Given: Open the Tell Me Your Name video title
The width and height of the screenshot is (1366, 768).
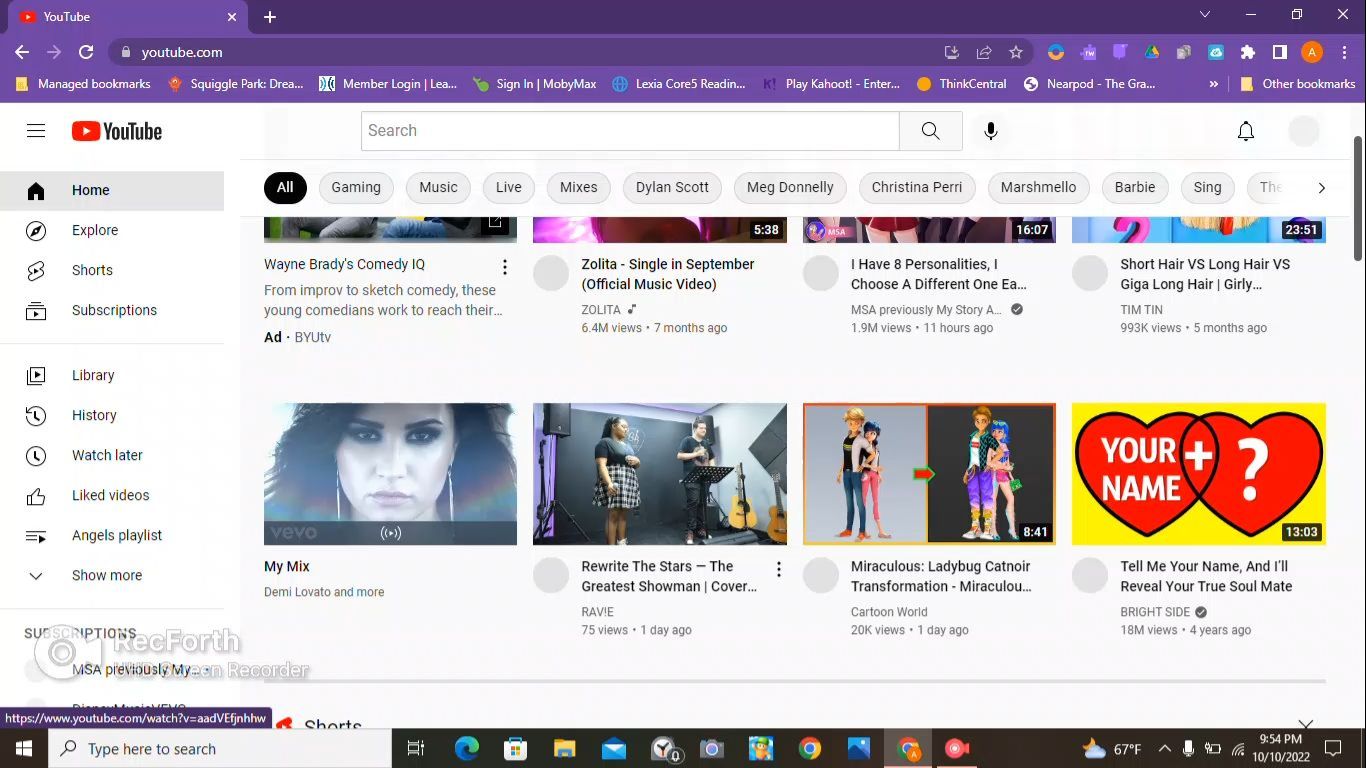Looking at the screenshot, I should (1206, 576).
